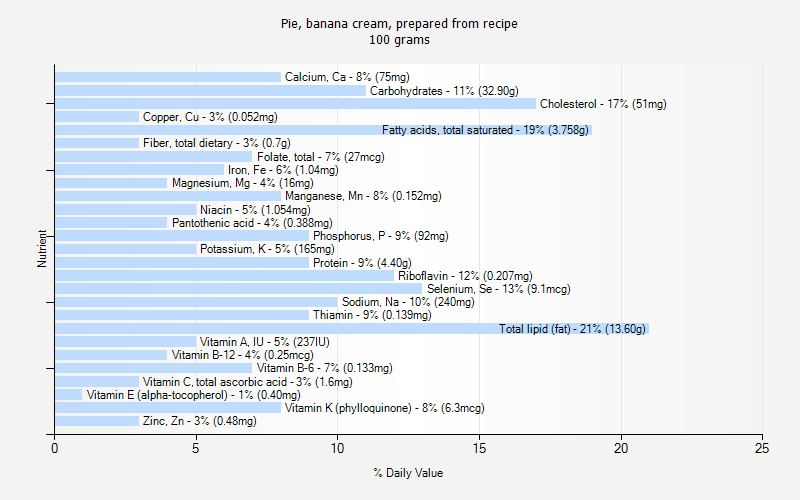
Task: Click 'Total lipid (fat) - 21% (13.60g)' label
Action: 572,329
